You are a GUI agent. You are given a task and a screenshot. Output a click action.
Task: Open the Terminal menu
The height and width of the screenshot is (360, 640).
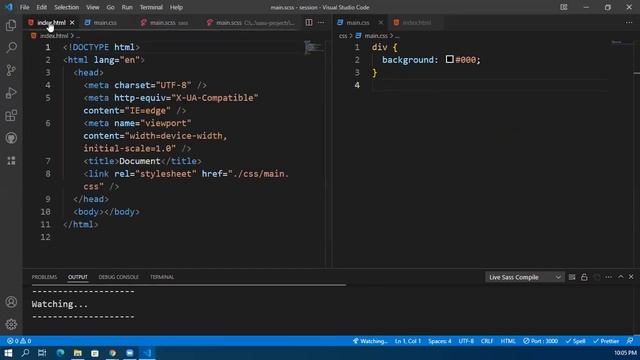pyautogui.click(x=151, y=7)
